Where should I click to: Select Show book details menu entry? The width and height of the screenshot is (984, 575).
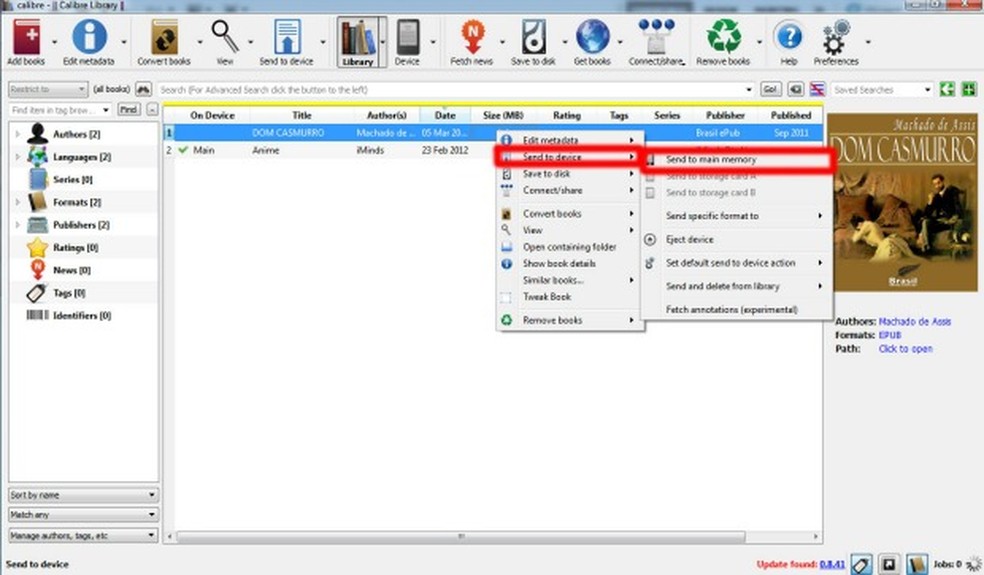point(569,264)
